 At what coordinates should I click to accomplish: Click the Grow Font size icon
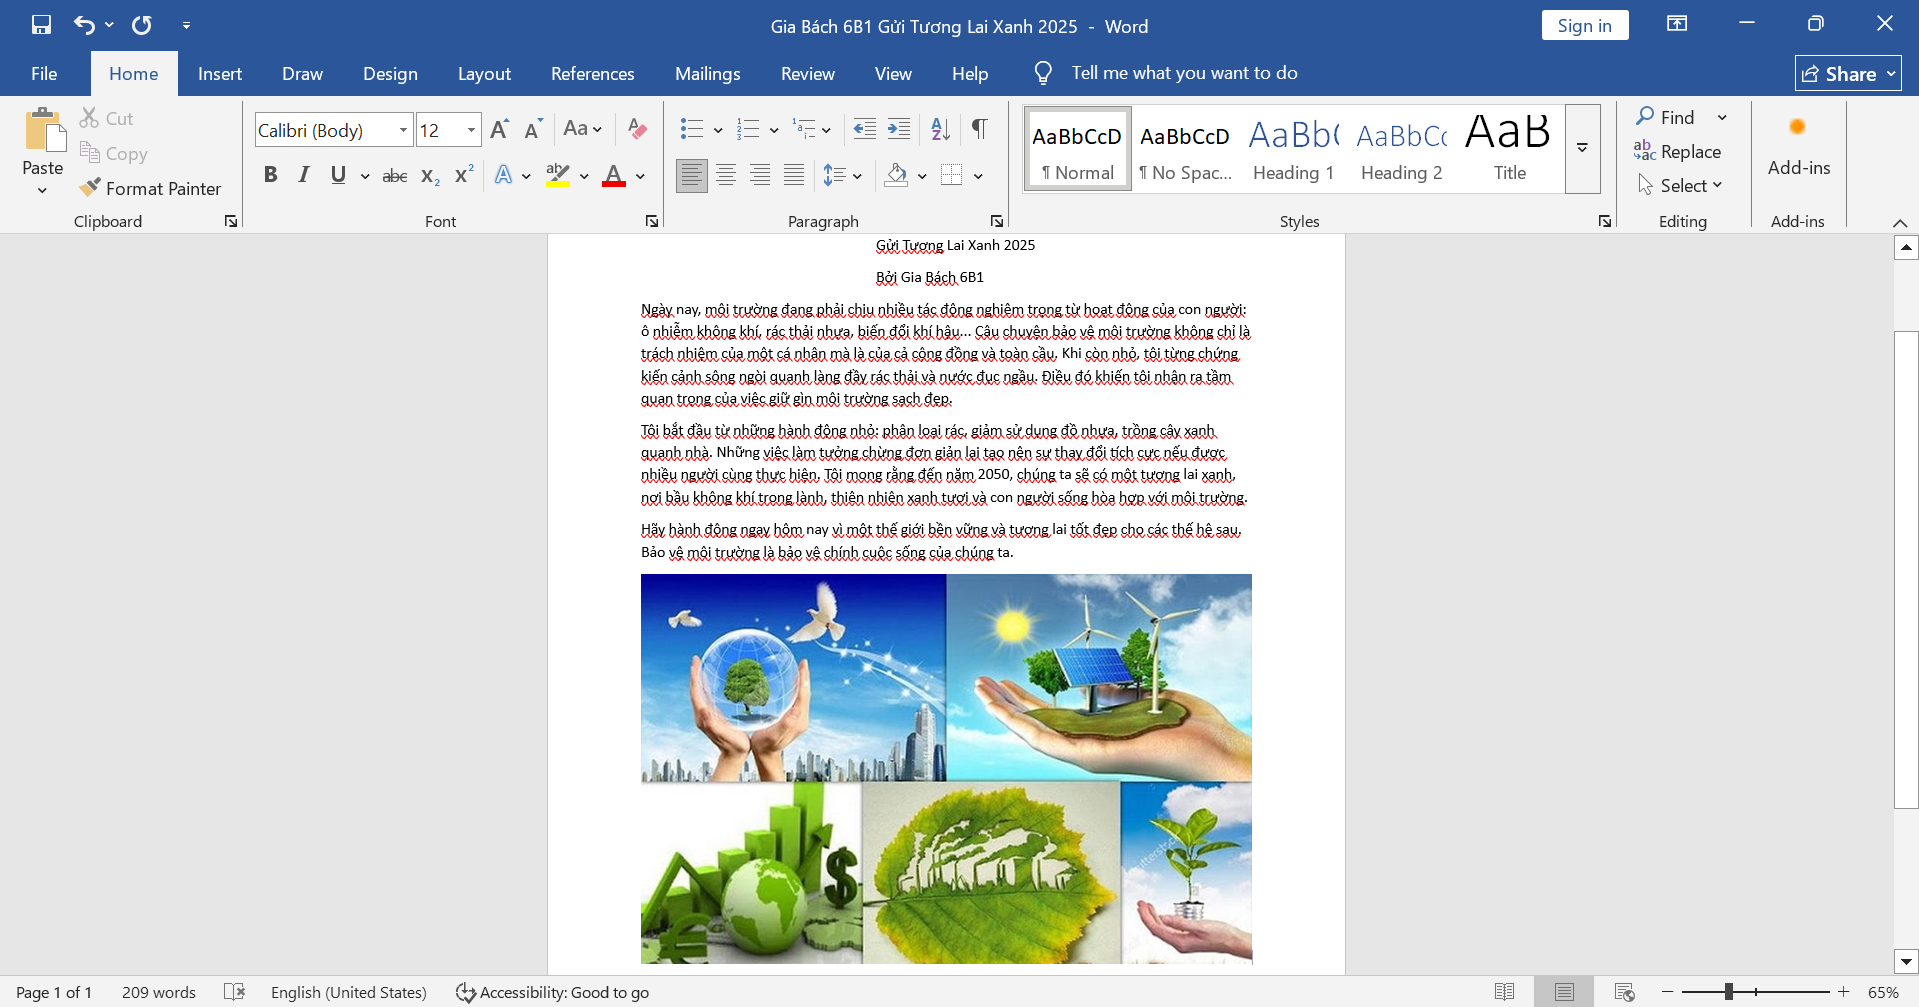click(x=500, y=129)
